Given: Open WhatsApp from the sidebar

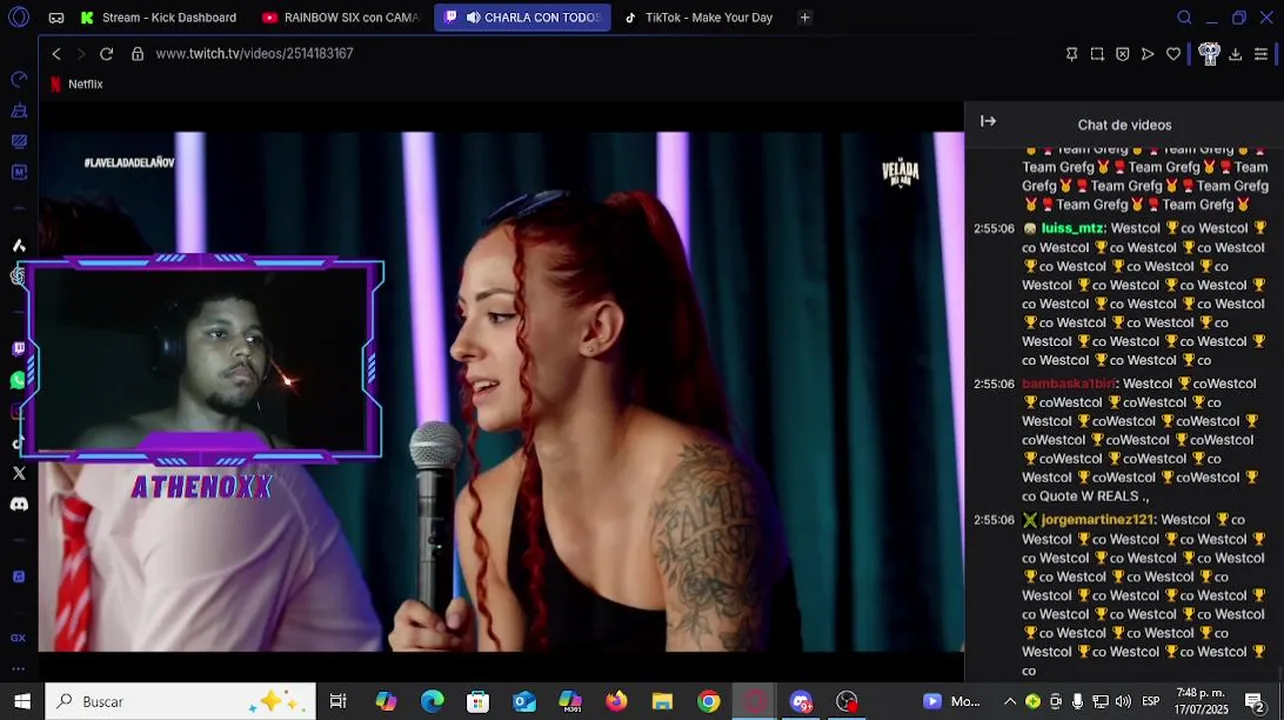Looking at the screenshot, I should click(19, 380).
